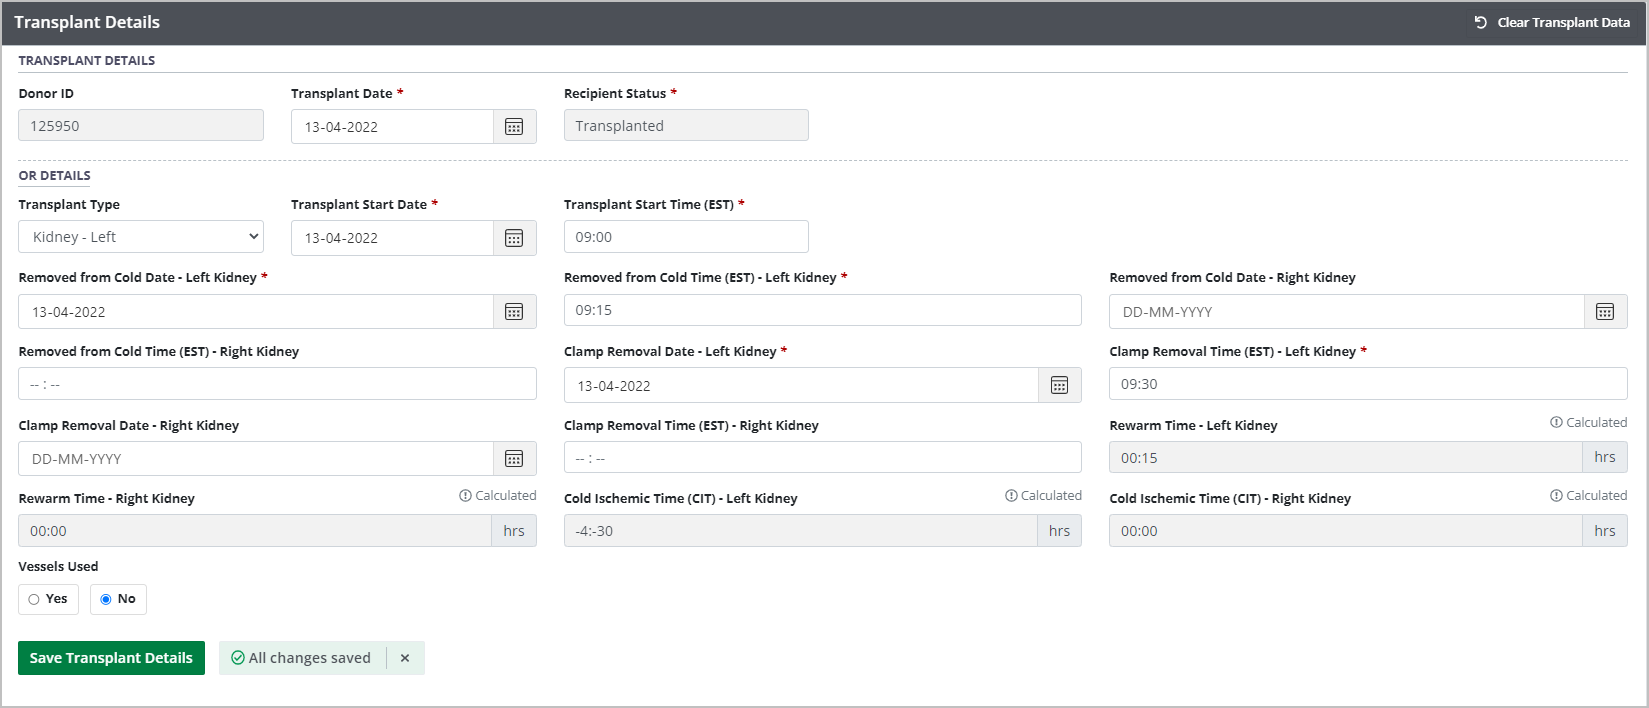Open calendar for Clamp Removal Date Right Kidney
The image size is (1649, 708).
[514, 459]
